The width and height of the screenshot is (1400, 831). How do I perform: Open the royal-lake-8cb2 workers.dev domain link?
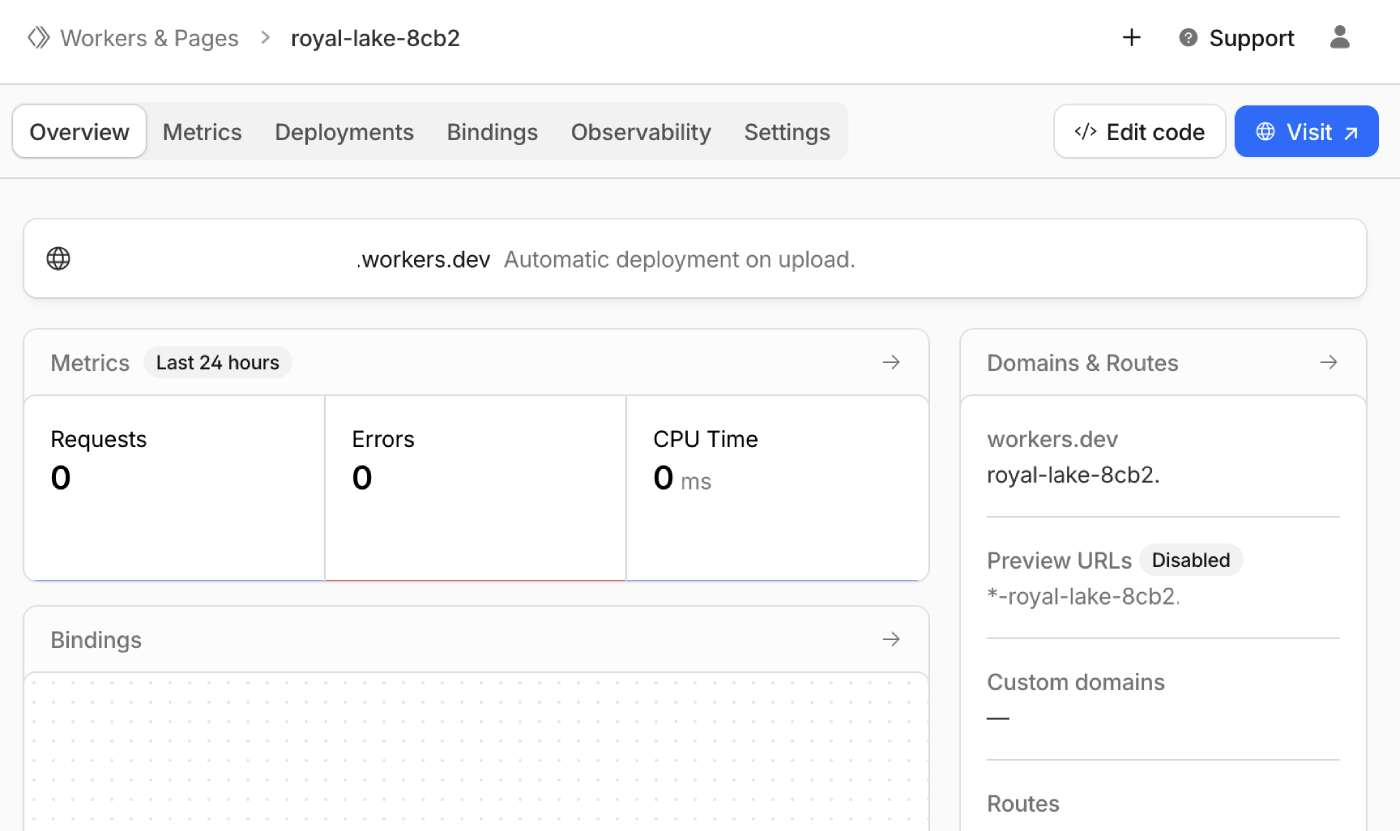1073,475
